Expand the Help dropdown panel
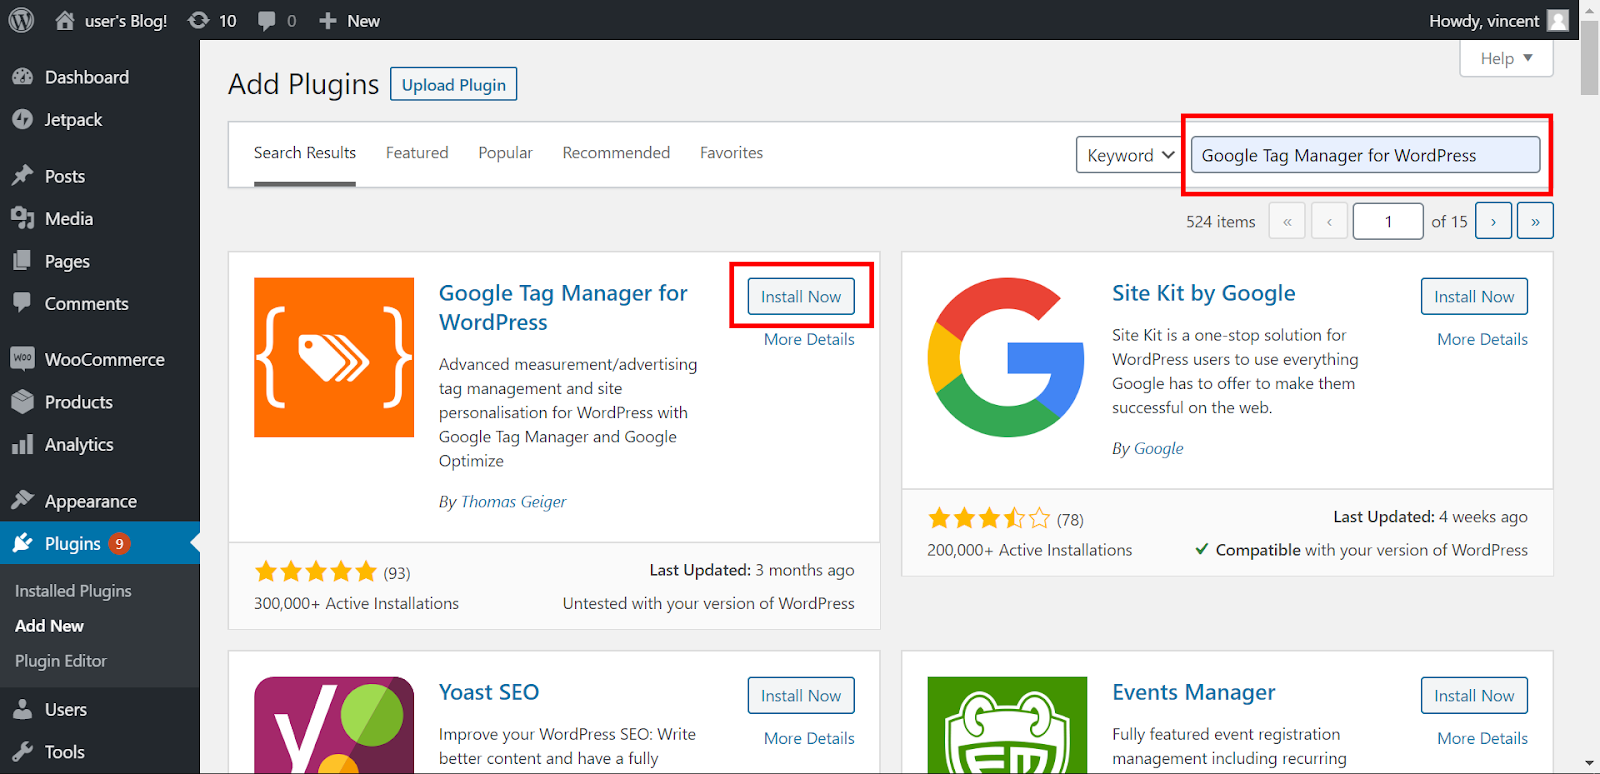 coord(1506,58)
